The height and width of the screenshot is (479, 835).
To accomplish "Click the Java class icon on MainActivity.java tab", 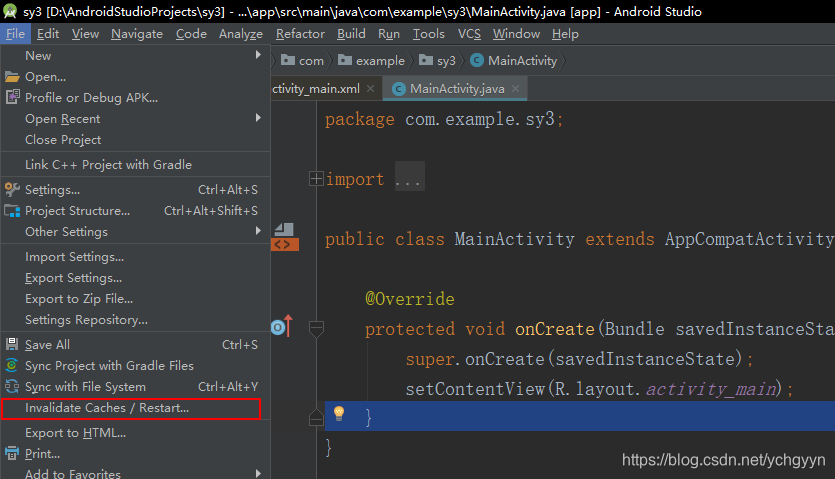I will click(x=399, y=89).
